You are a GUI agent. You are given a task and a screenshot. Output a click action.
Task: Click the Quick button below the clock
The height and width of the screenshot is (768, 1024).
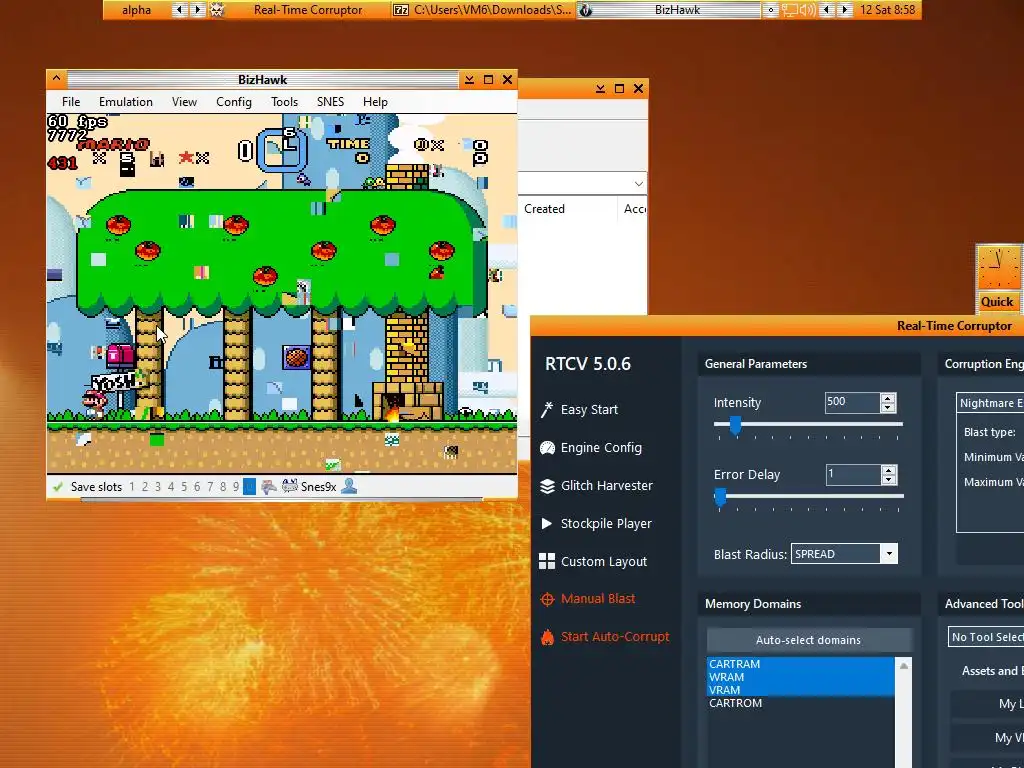(x=997, y=302)
